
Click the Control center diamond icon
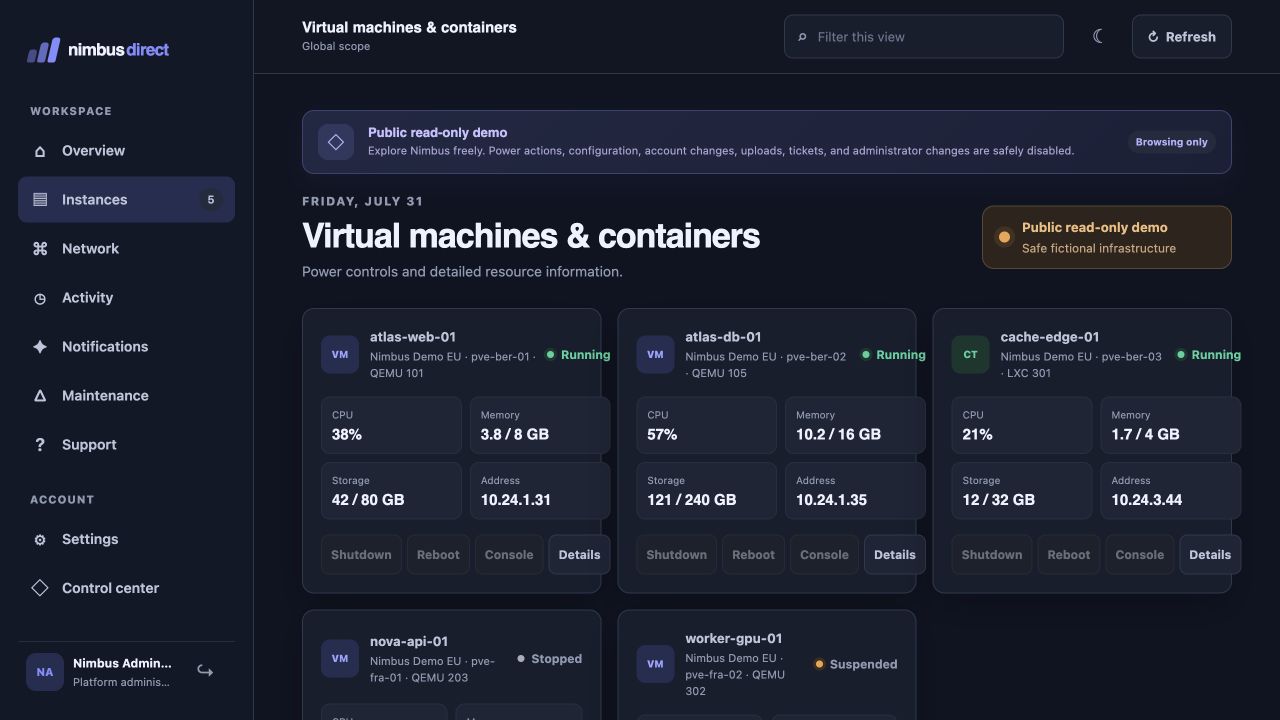pyautogui.click(x=40, y=588)
